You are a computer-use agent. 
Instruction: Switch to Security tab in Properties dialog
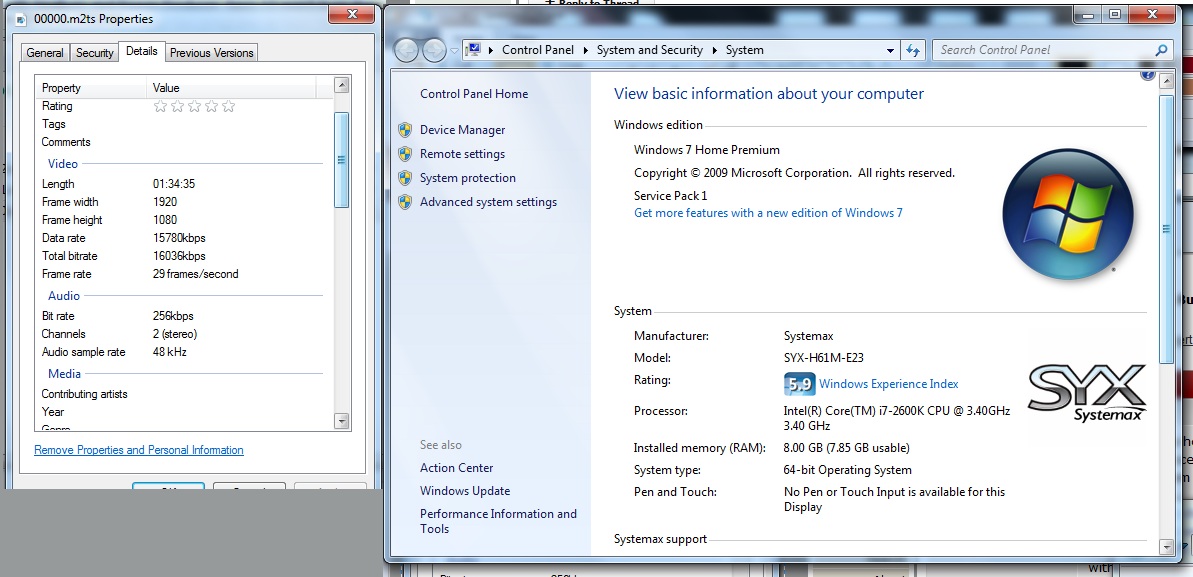94,53
